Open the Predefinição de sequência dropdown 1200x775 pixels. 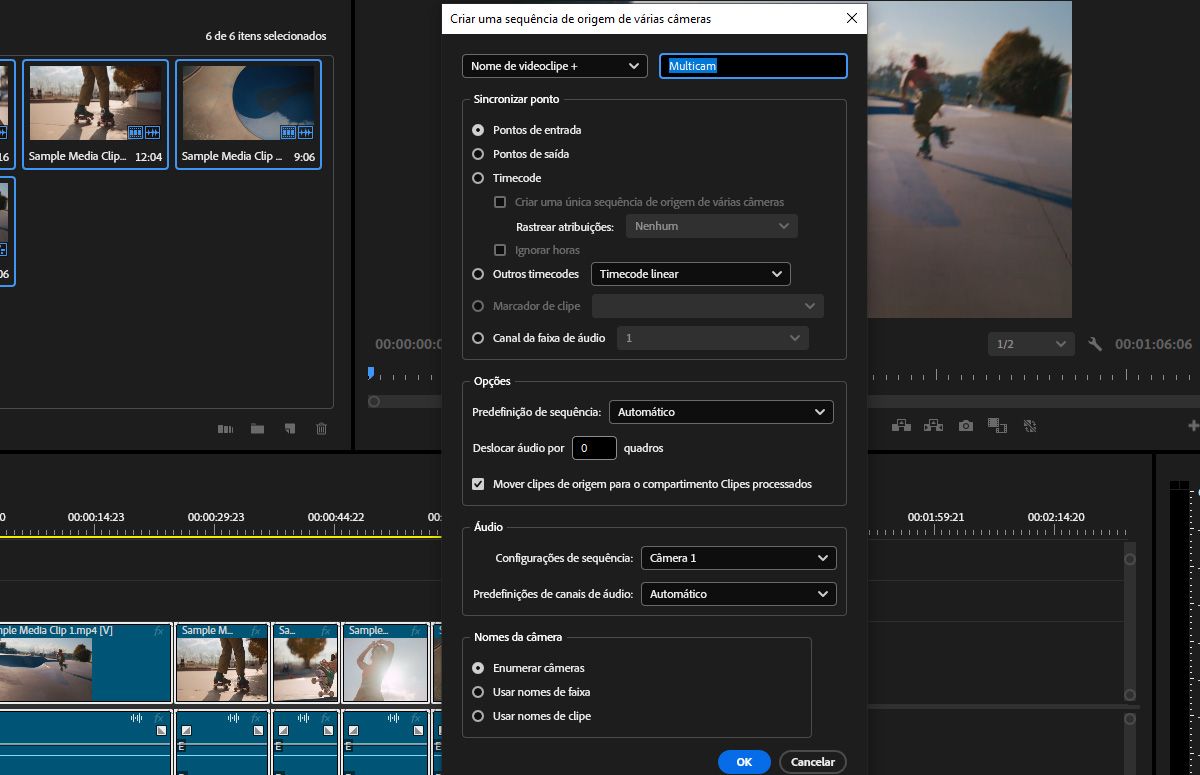pos(721,412)
